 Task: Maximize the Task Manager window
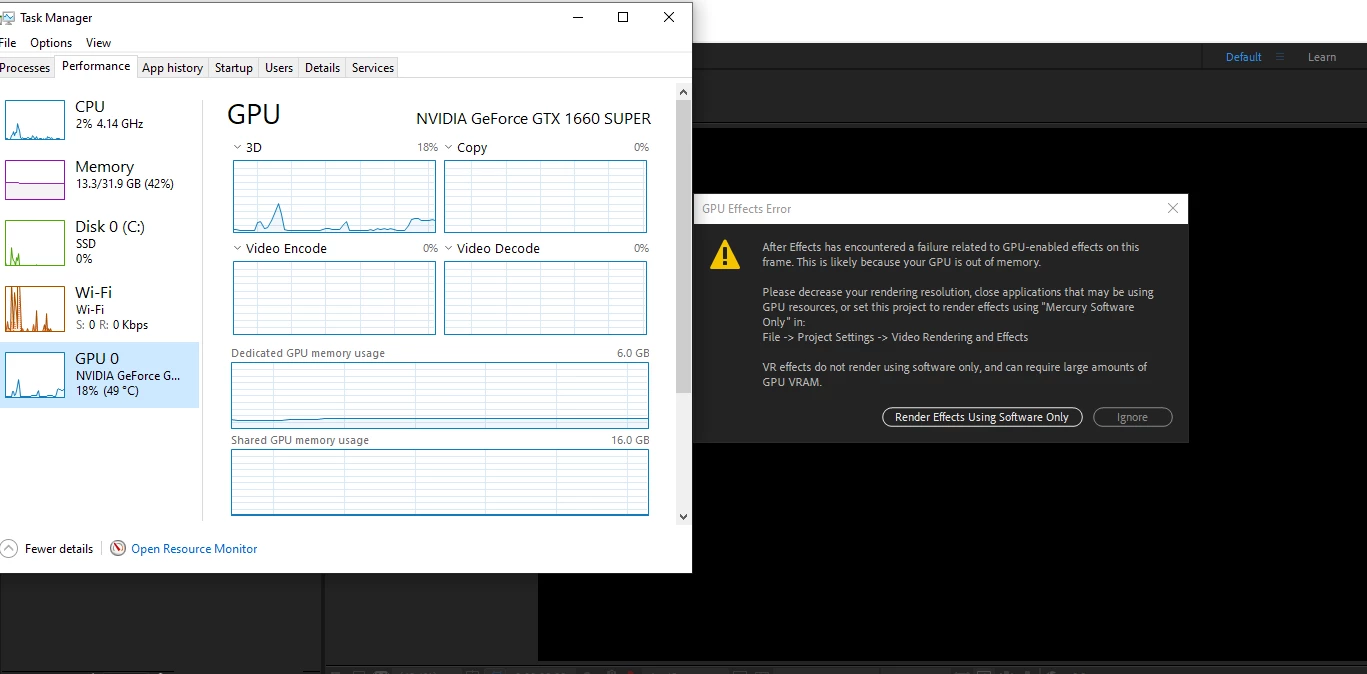click(x=623, y=17)
